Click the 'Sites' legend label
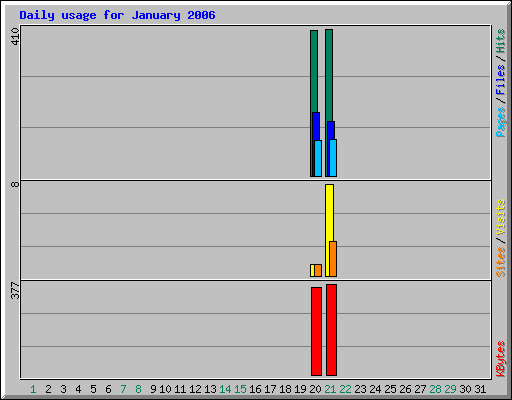Image resolution: width=512 pixels, height=400 pixels. [x=500, y=262]
